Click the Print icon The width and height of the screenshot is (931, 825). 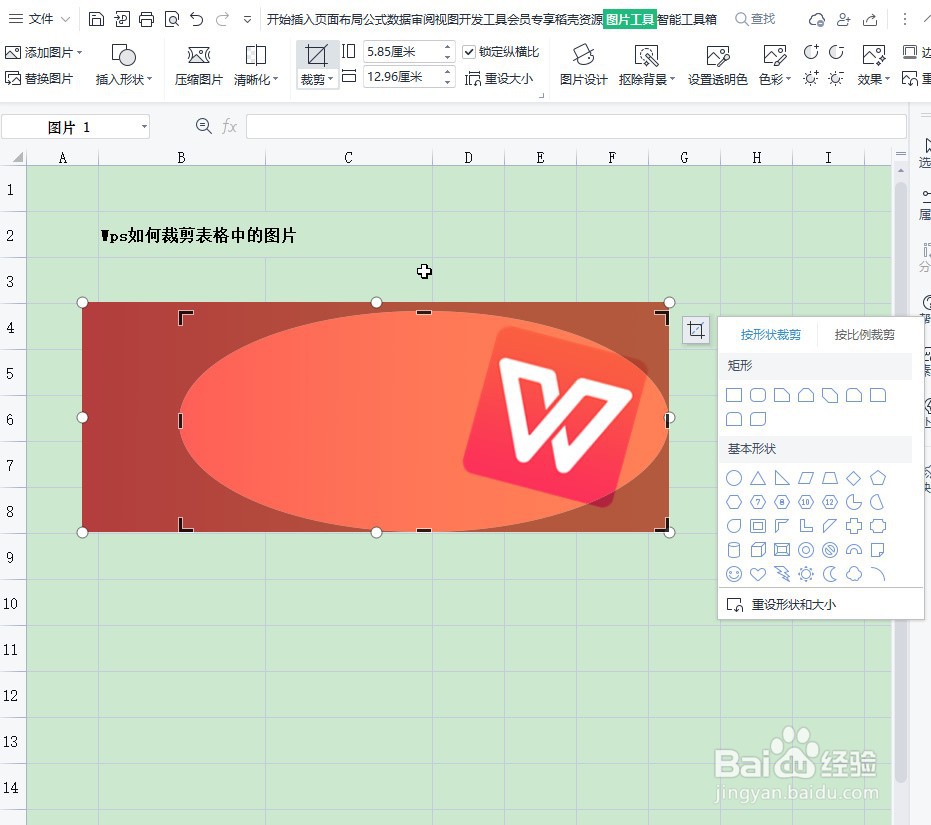click(x=146, y=19)
